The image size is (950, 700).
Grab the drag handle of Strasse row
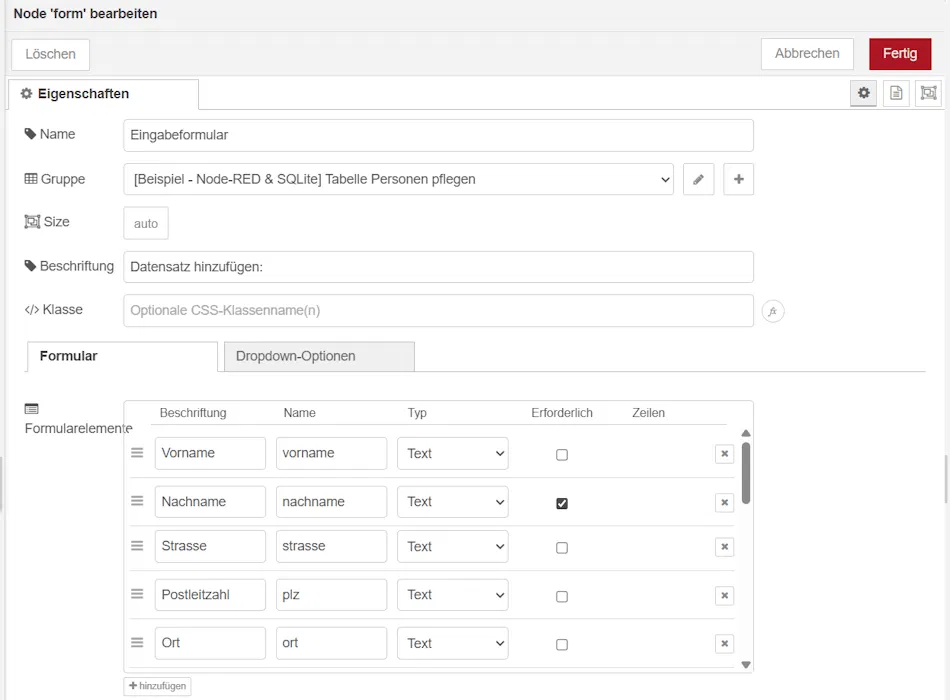pyautogui.click(x=137, y=546)
